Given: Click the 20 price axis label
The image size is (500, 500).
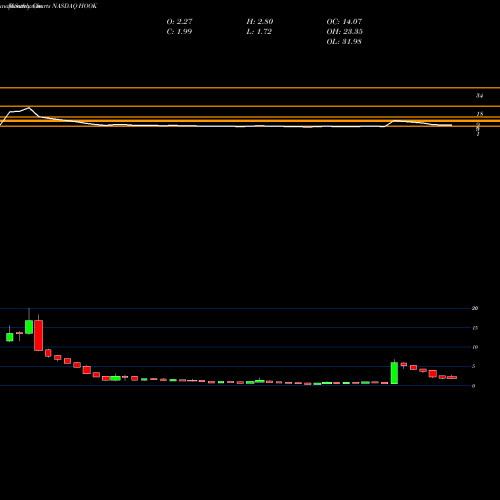Looking at the screenshot, I should [x=475, y=308].
